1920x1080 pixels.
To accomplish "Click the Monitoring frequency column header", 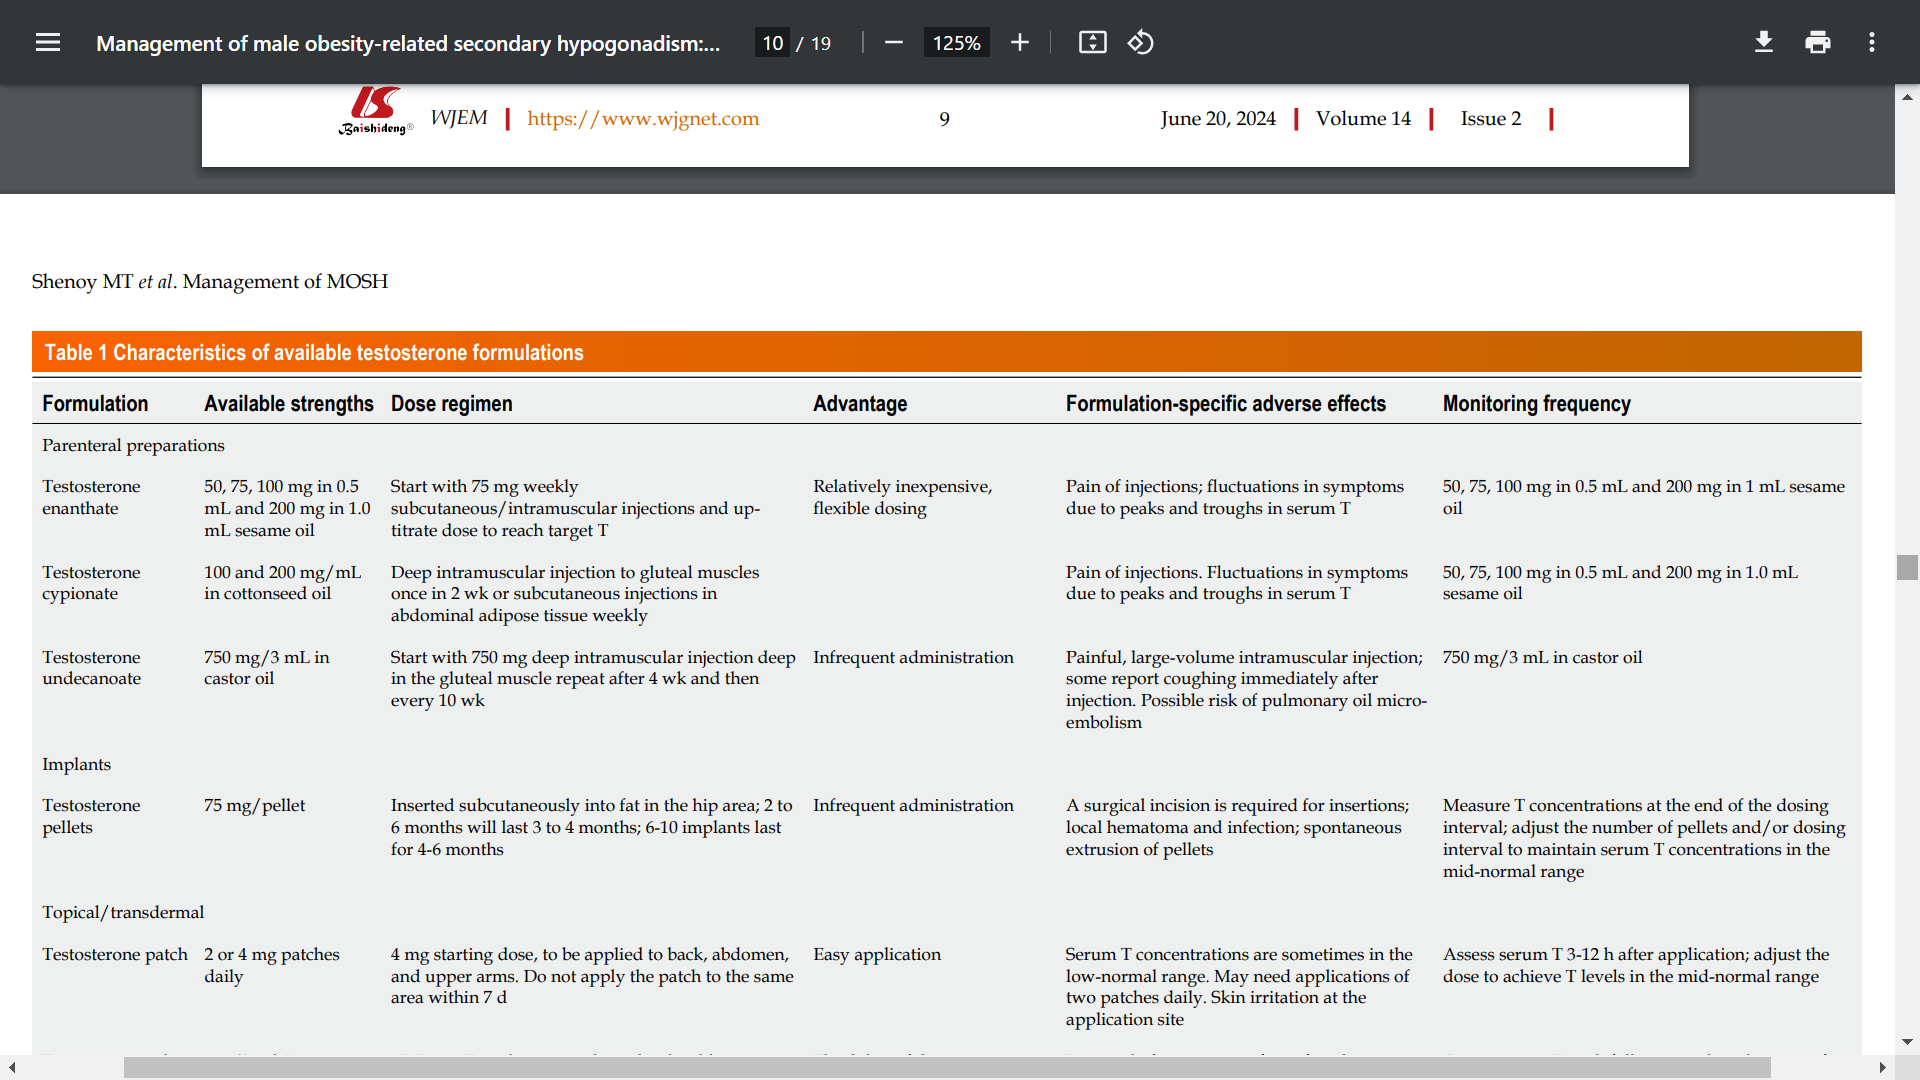I will [x=1537, y=404].
